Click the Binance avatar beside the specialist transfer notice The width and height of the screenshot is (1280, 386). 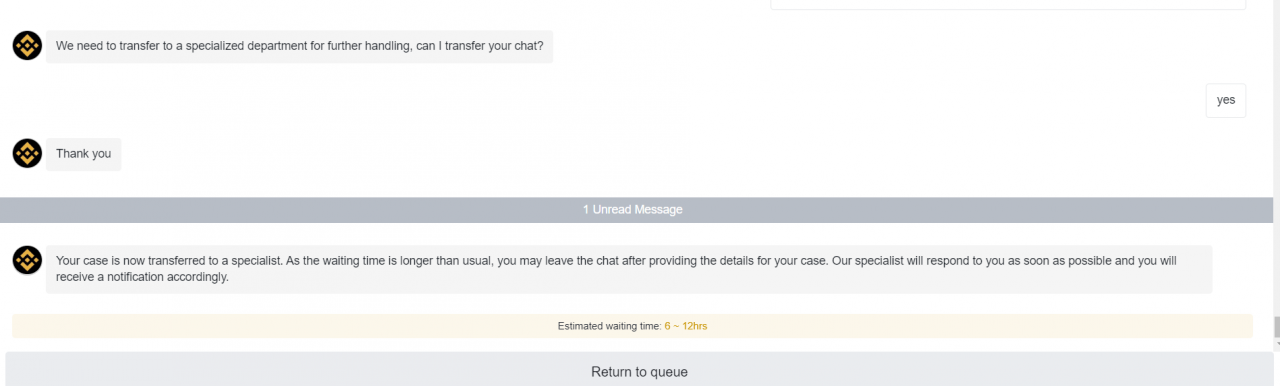click(x=27, y=260)
